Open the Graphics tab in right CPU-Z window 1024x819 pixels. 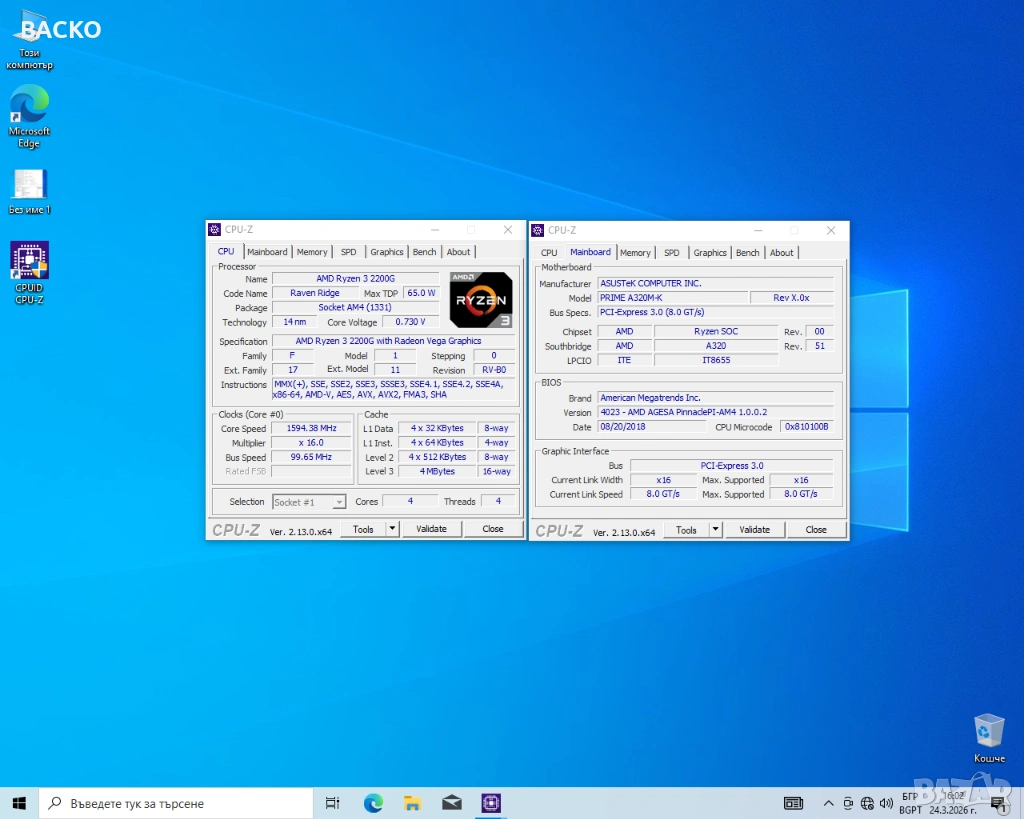coord(710,253)
